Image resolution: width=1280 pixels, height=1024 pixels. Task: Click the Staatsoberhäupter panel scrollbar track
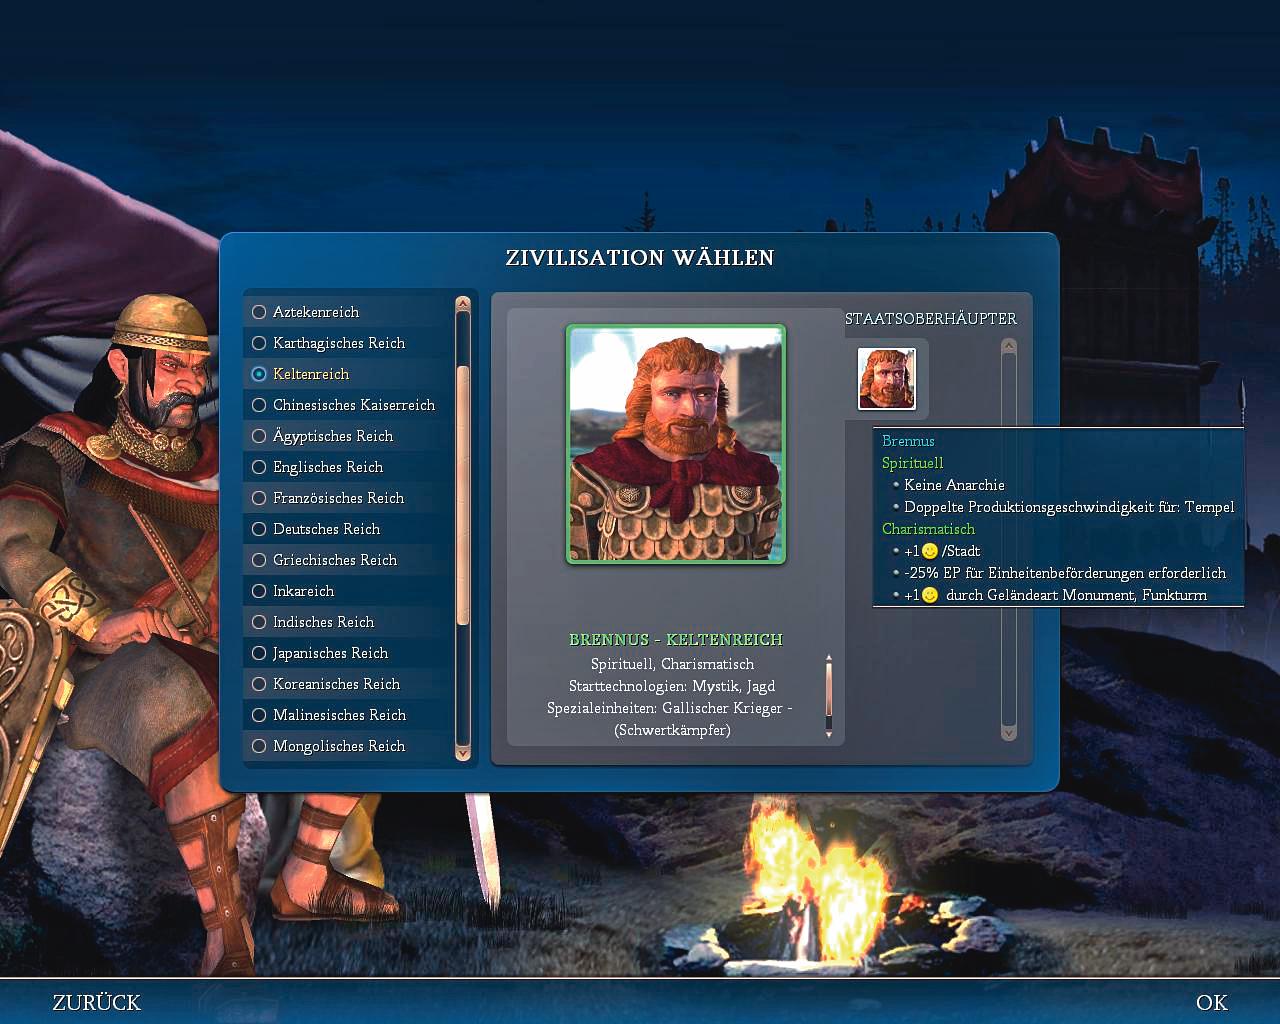[1008, 540]
